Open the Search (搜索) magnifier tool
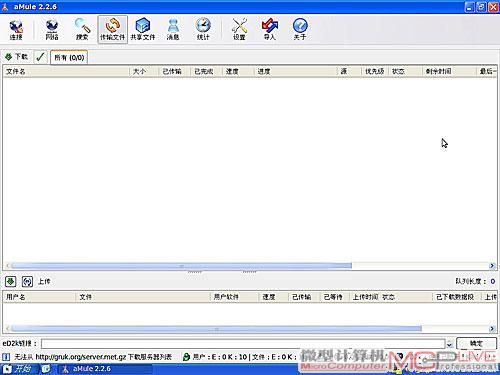 pos(82,29)
